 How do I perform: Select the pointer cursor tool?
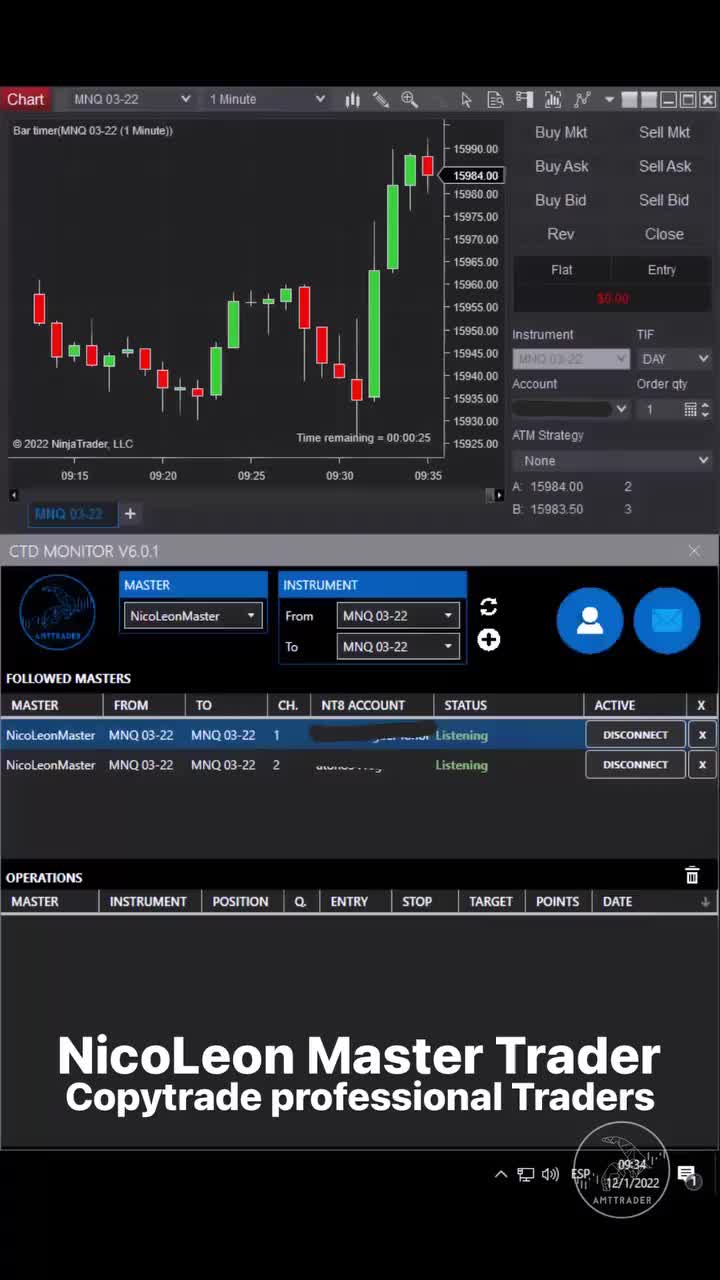[x=466, y=99]
